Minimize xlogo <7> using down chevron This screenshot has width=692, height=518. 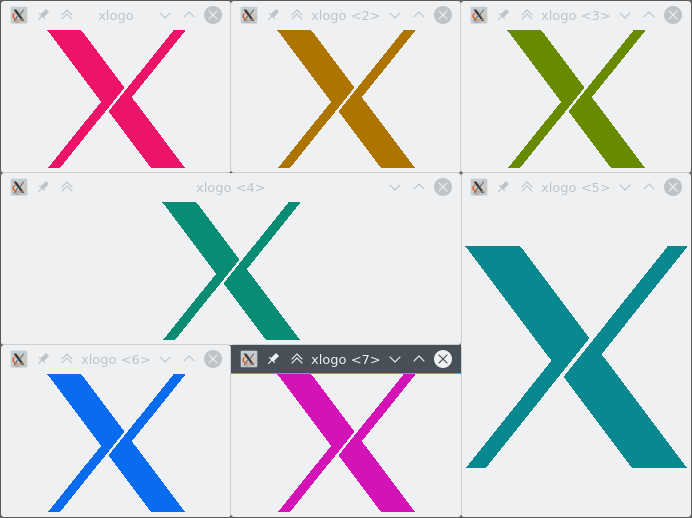coord(395,359)
